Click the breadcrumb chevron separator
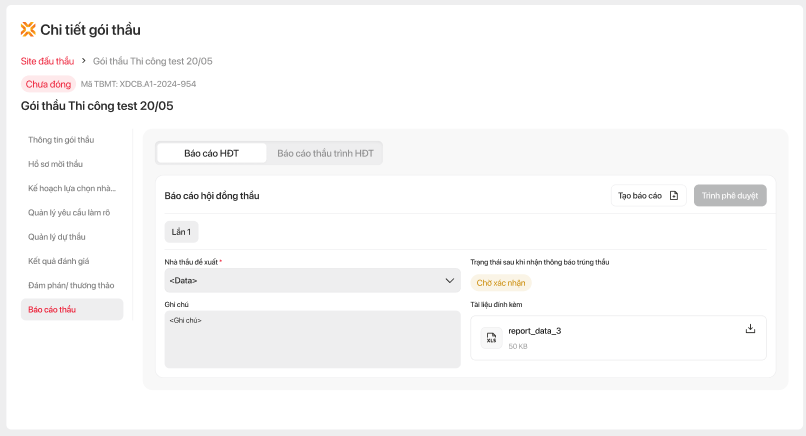The height and width of the screenshot is (436, 806). click(x=84, y=61)
